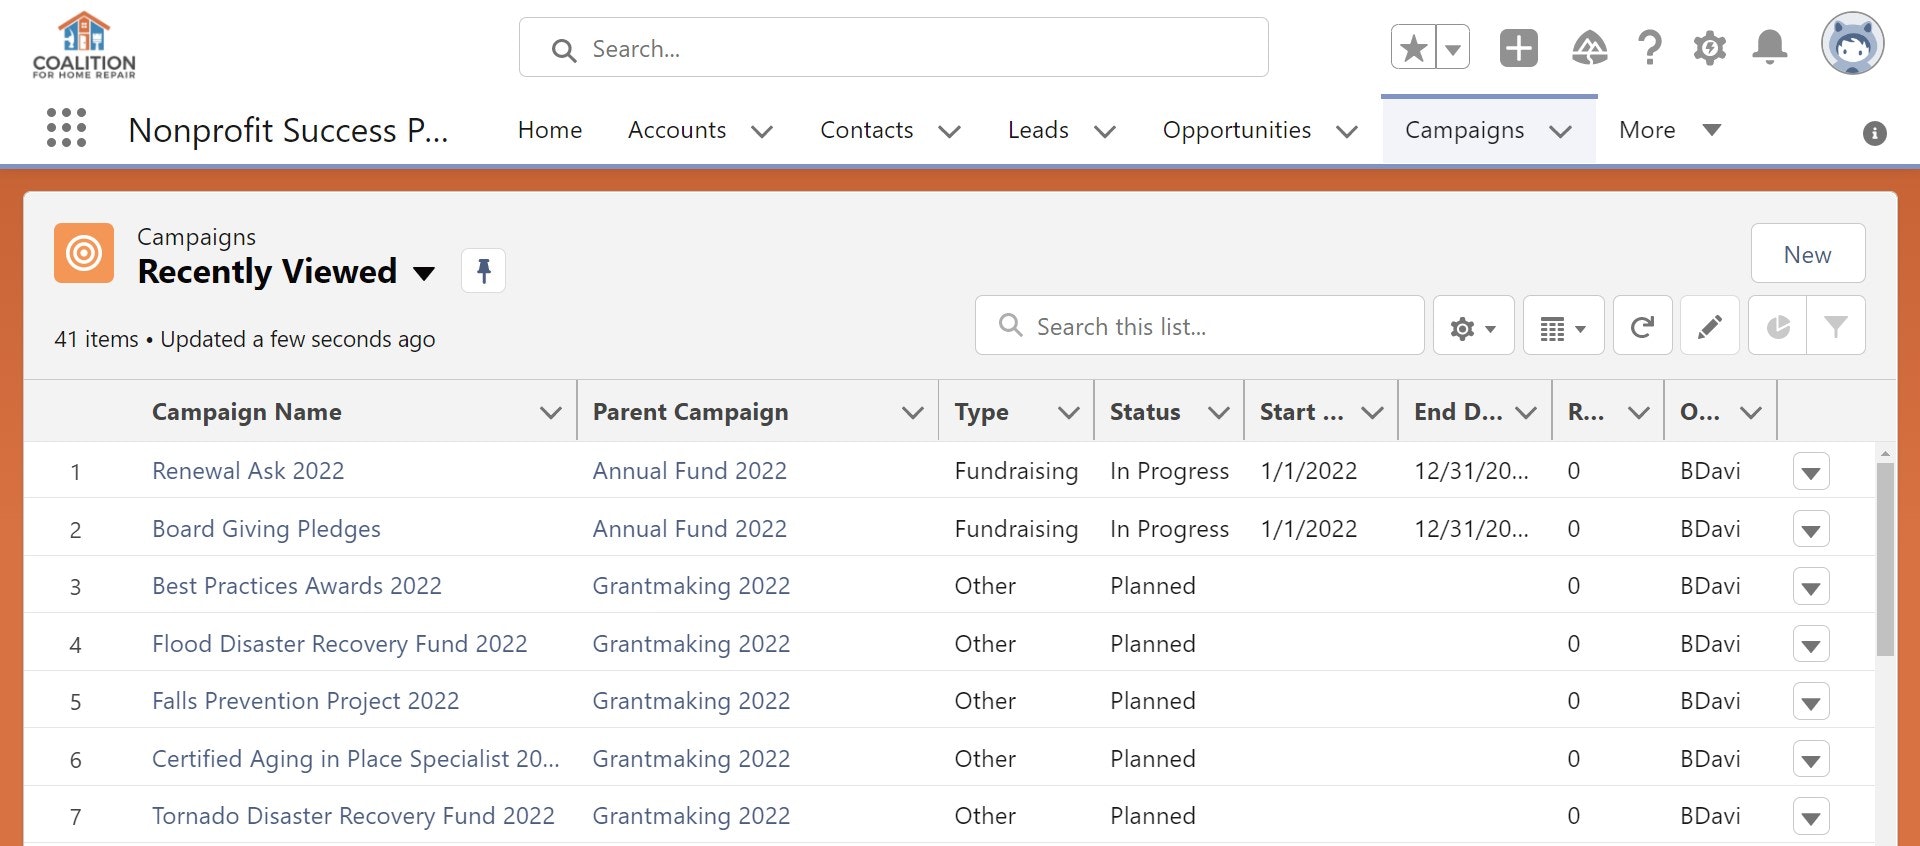The image size is (1920, 846).
Task: Click the New campaign button
Action: click(1807, 254)
